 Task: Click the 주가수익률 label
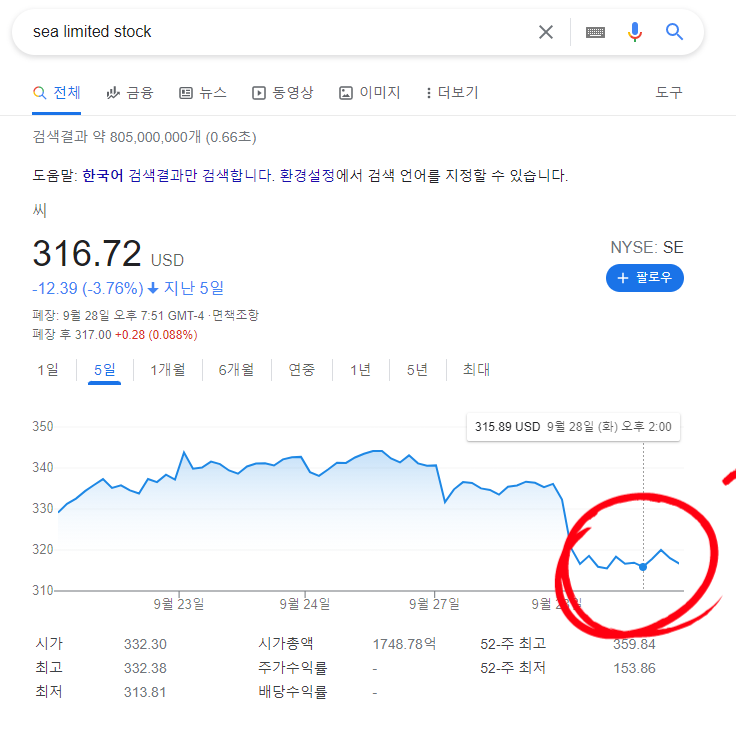tap(292, 668)
